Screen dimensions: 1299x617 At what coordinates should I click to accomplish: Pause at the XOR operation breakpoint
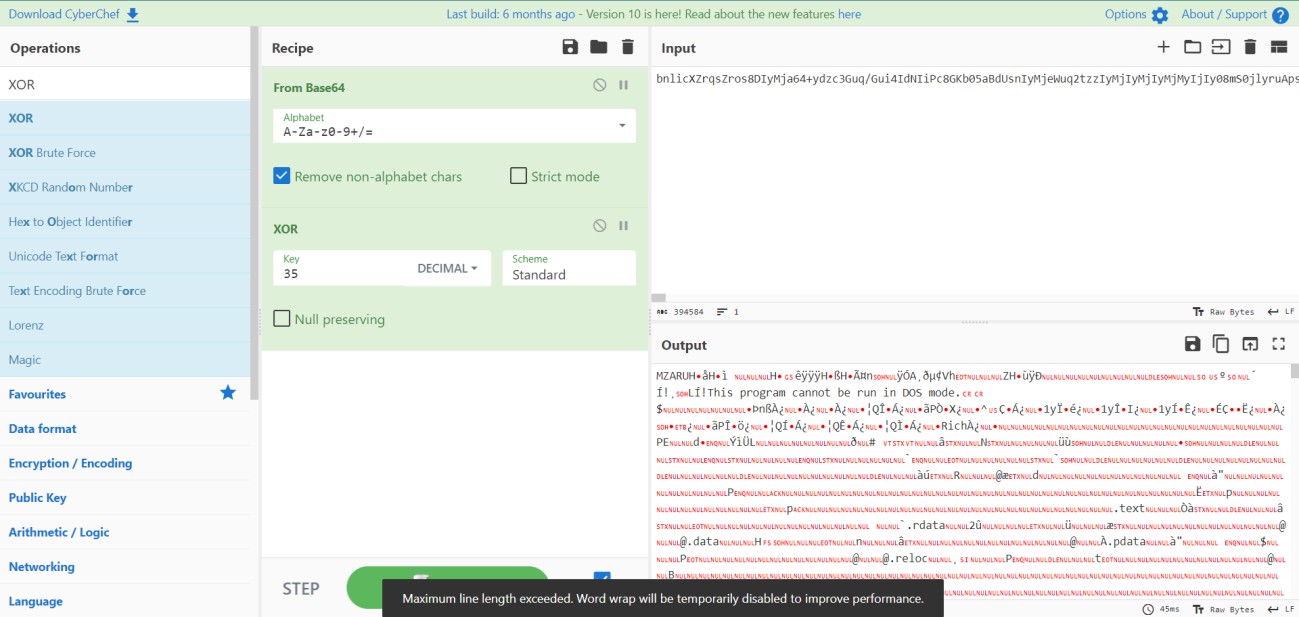pyautogui.click(x=623, y=226)
